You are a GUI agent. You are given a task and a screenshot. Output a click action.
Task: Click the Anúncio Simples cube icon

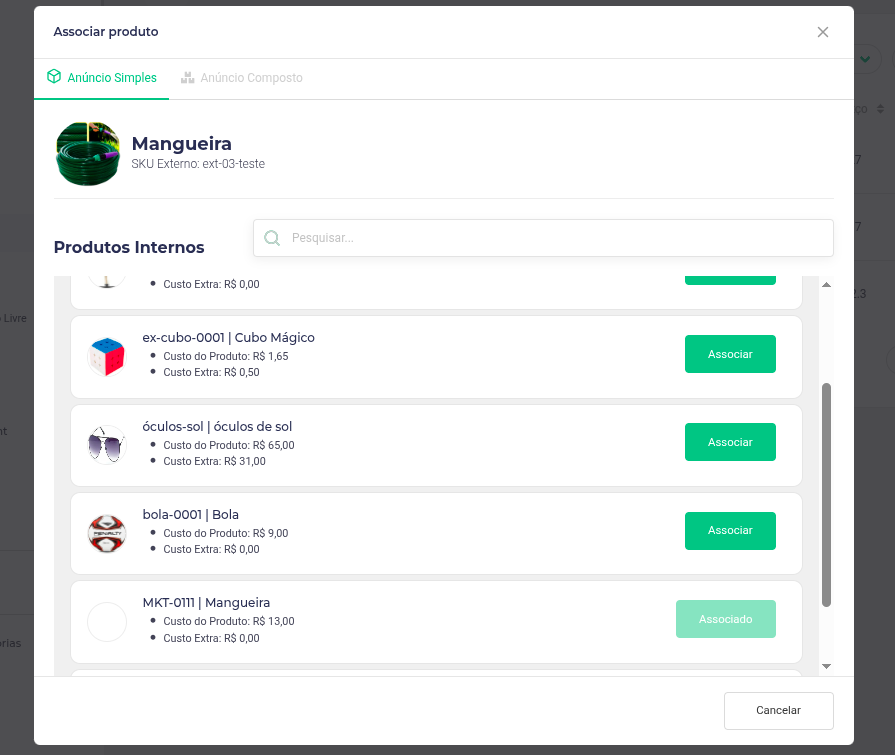54,76
